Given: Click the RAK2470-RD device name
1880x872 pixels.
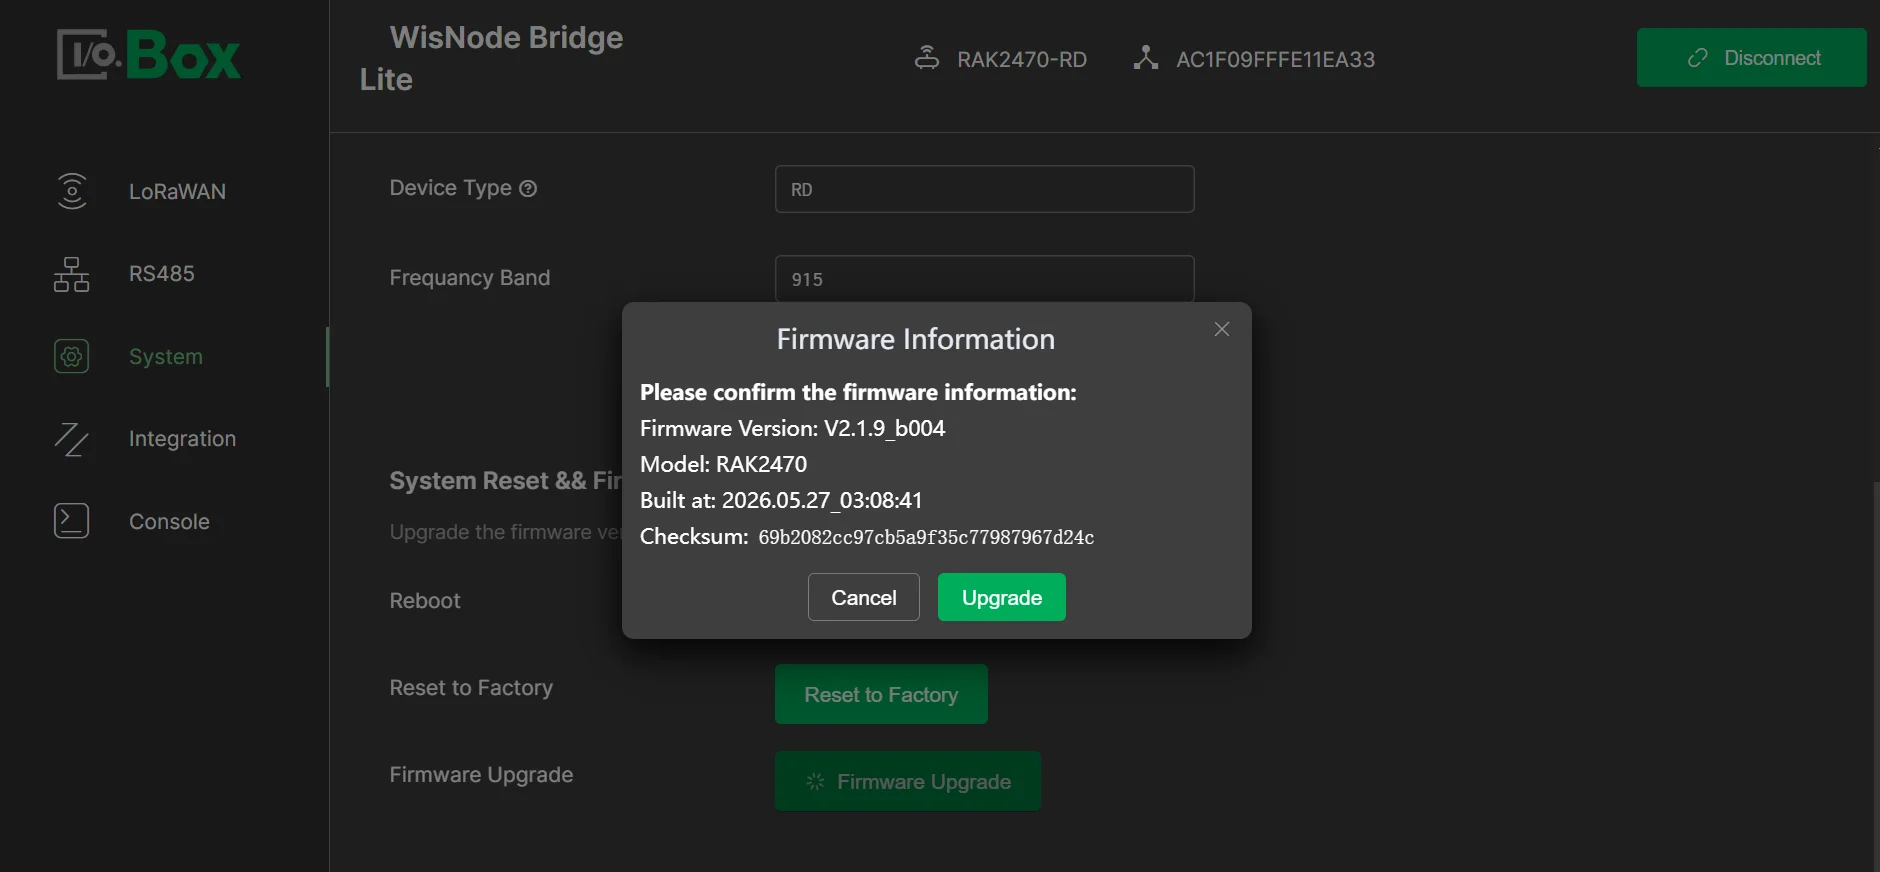Looking at the screenshot, I should (x=1022, y=59).
